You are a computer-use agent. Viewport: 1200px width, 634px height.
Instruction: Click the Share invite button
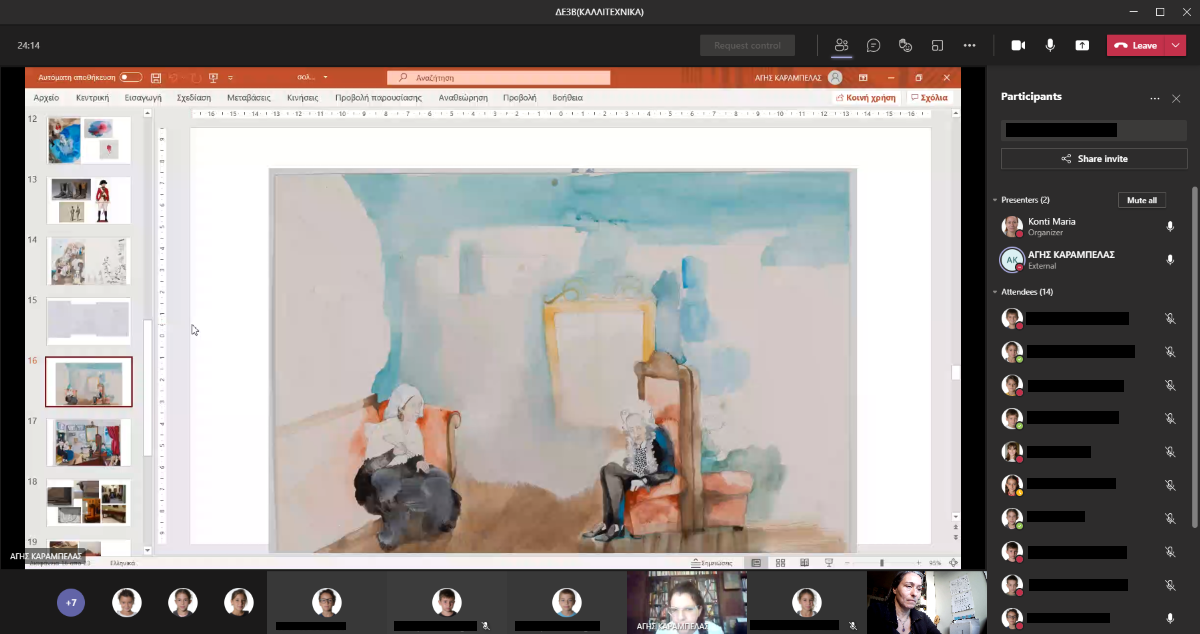pyautogui.click(x=1094, y=159)
